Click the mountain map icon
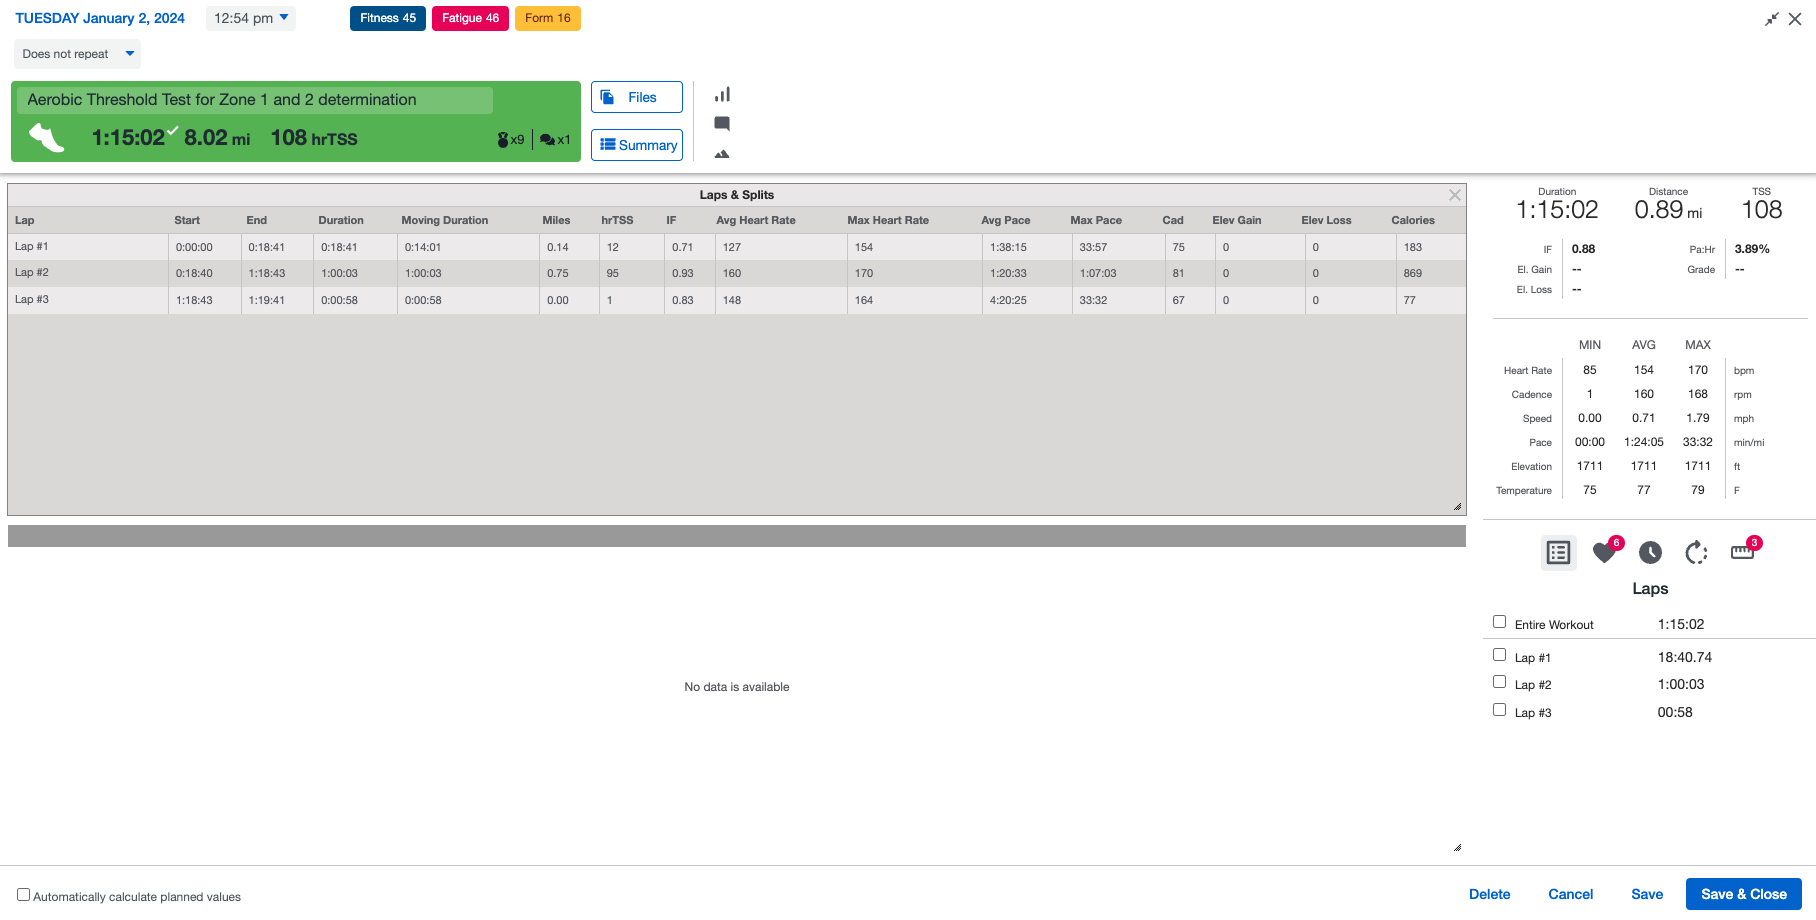 coord(722,154)
